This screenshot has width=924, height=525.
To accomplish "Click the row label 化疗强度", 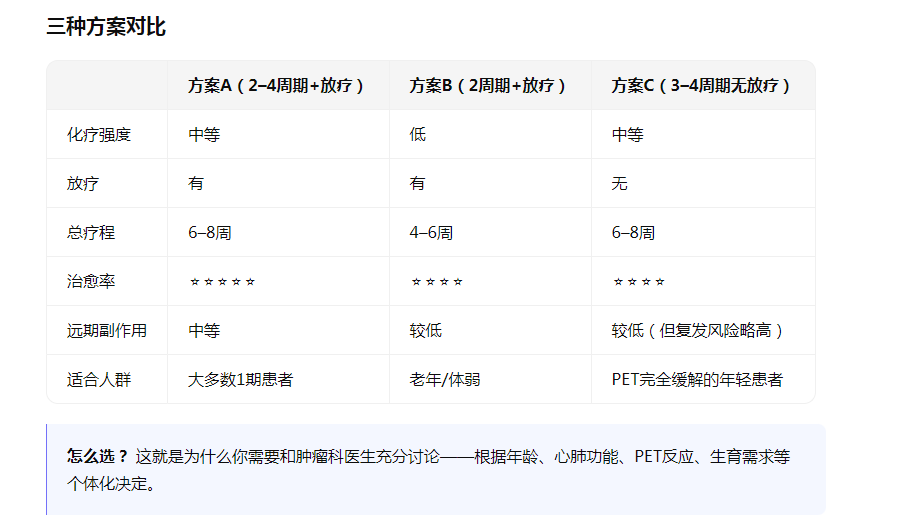I will pyautogui.click(x=99, y=134).
